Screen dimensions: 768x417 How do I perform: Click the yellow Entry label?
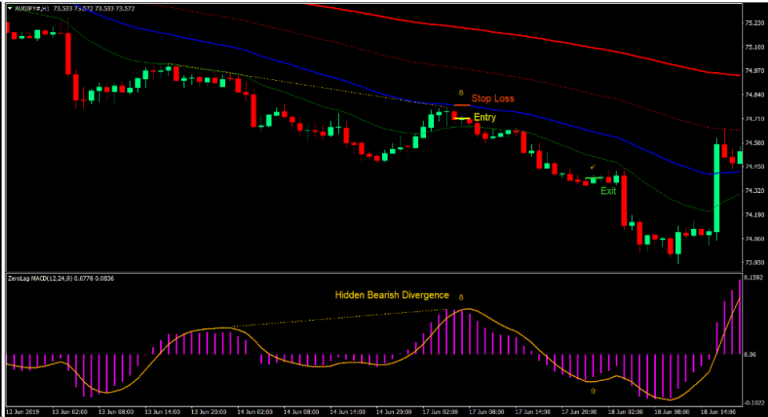coord(485,118)
